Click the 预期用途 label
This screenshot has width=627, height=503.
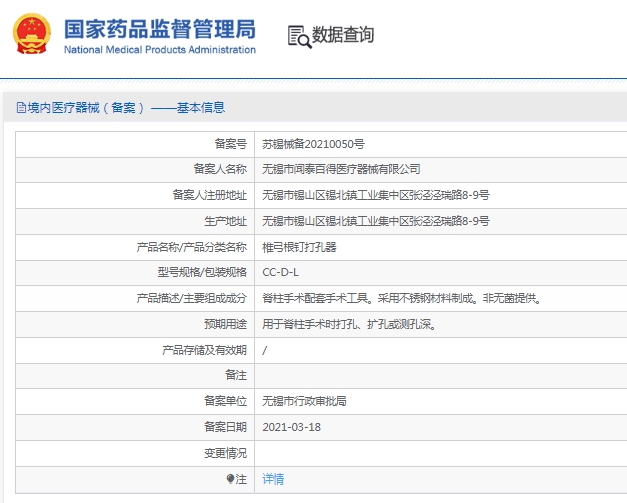tap(226, 324)
